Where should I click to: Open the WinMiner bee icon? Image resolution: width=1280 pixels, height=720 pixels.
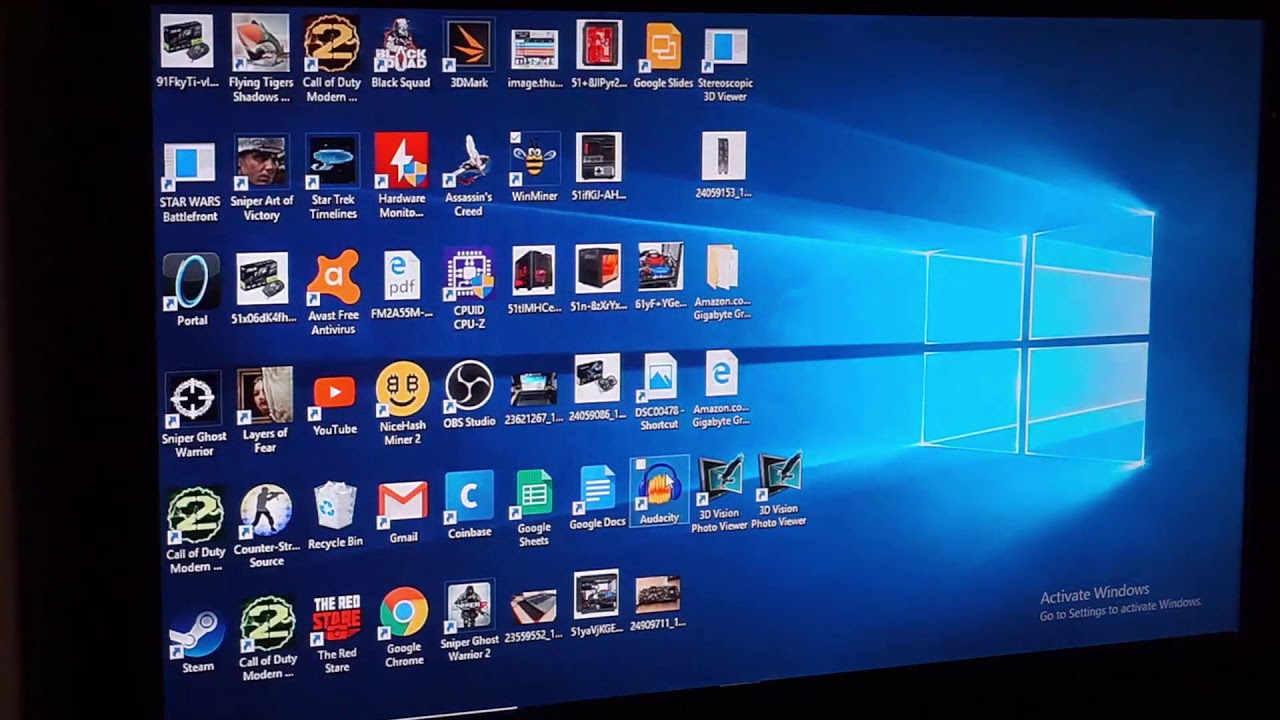[535, 166]
